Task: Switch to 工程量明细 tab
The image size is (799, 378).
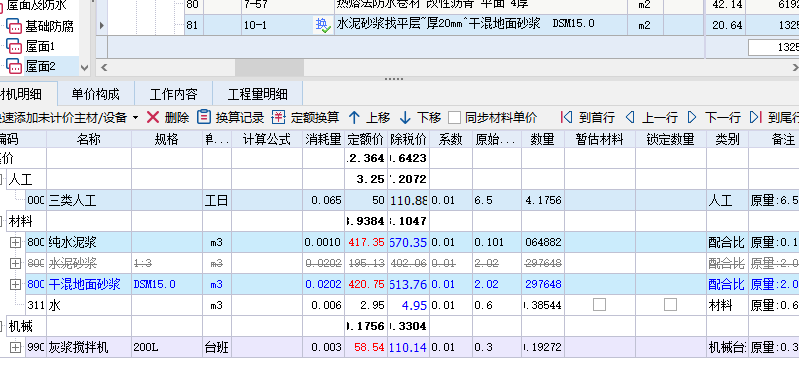Action: (x=257, y=94)
